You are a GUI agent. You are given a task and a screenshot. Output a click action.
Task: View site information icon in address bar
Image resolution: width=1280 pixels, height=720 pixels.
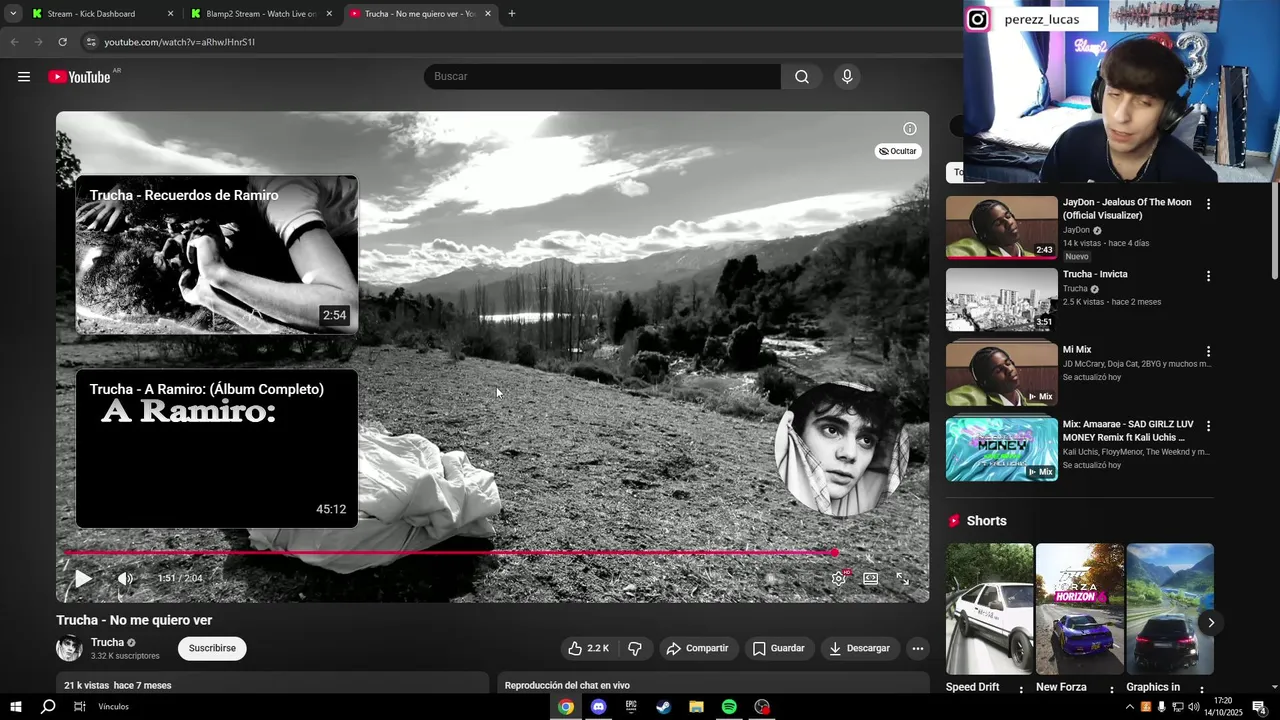(91, 42)
